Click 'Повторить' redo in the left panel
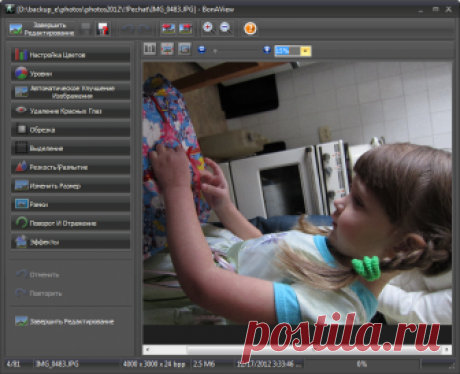460x374 pixels. [39, 293]
